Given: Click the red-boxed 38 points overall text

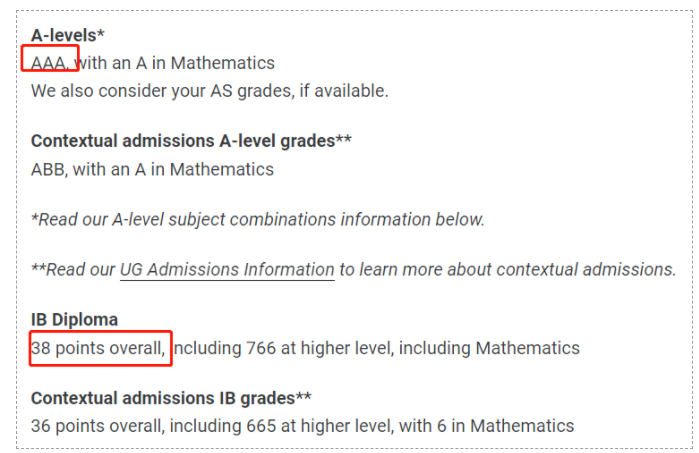Looking at the screenshot, I should pyautogui.click(x=98, y=348).
